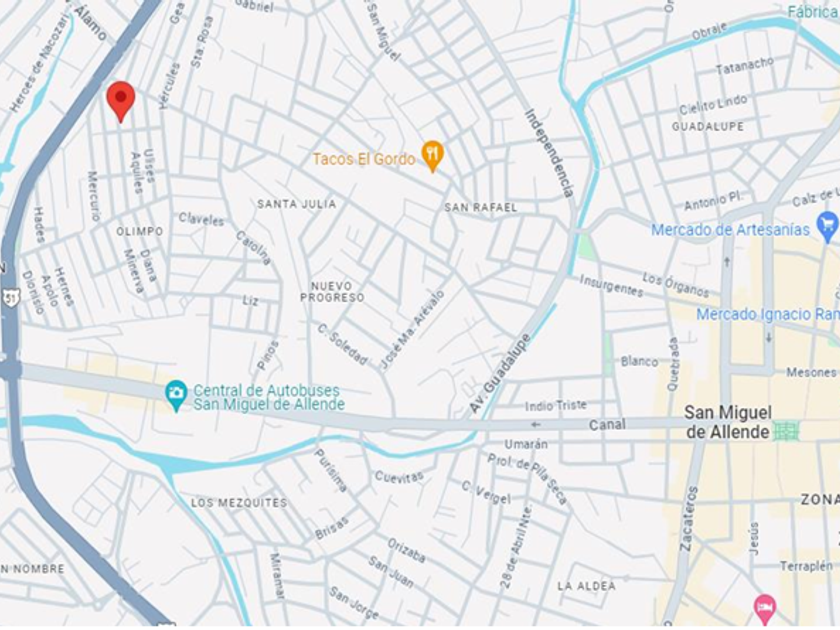Viewport: 840px width, 630px height.
Task: Open Central de Autobuses San Miguel label
Action: click(x=268, y=397)
